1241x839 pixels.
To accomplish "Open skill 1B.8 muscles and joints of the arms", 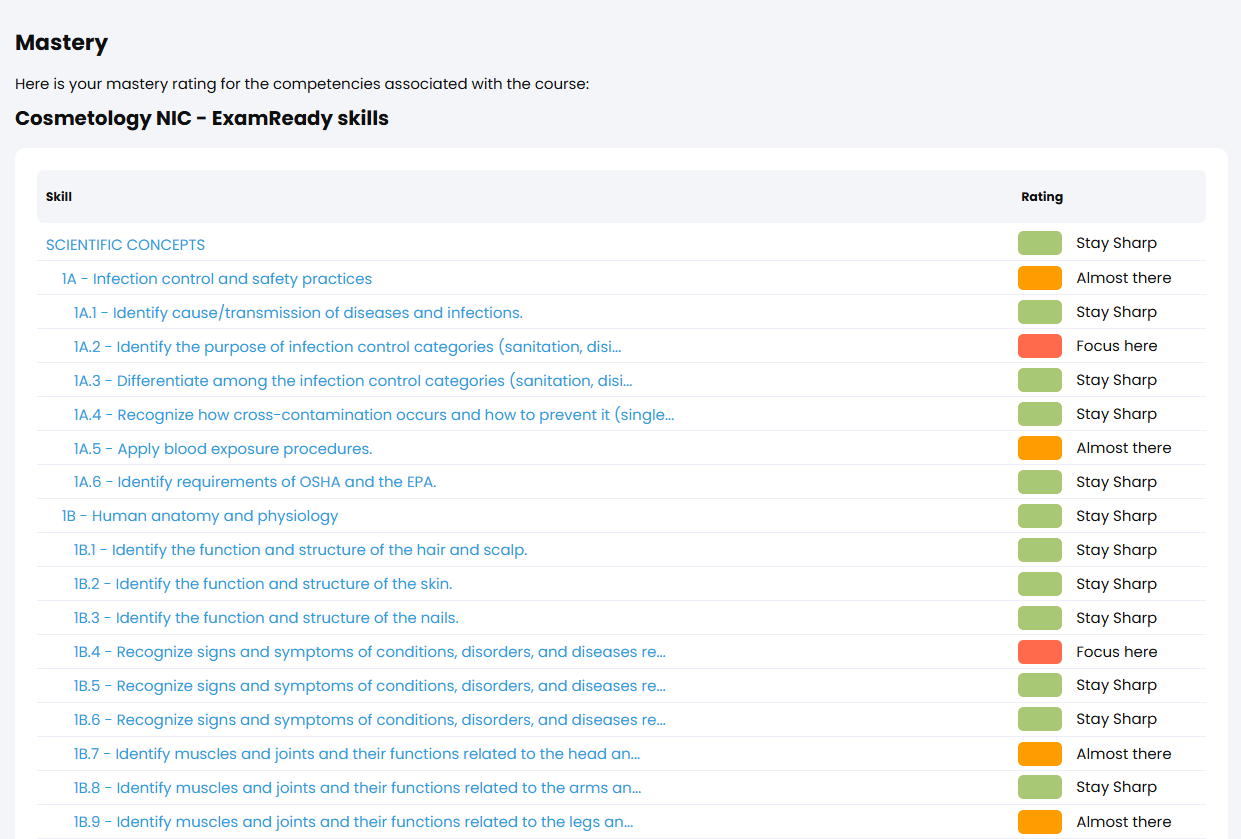I will 357,789.
